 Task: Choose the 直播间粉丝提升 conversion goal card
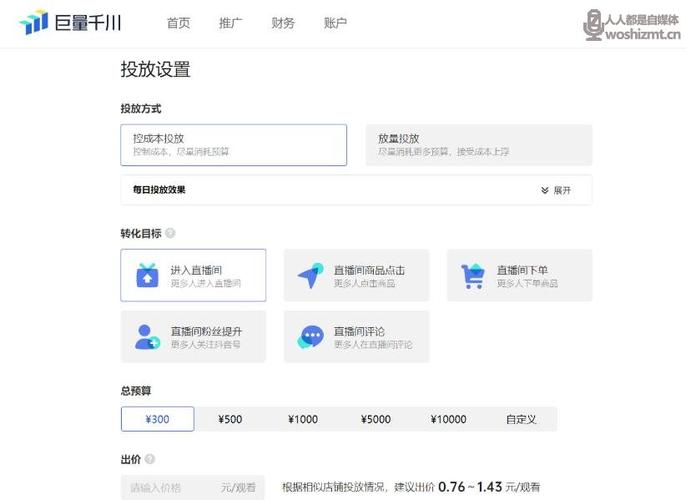pos(193,336)
